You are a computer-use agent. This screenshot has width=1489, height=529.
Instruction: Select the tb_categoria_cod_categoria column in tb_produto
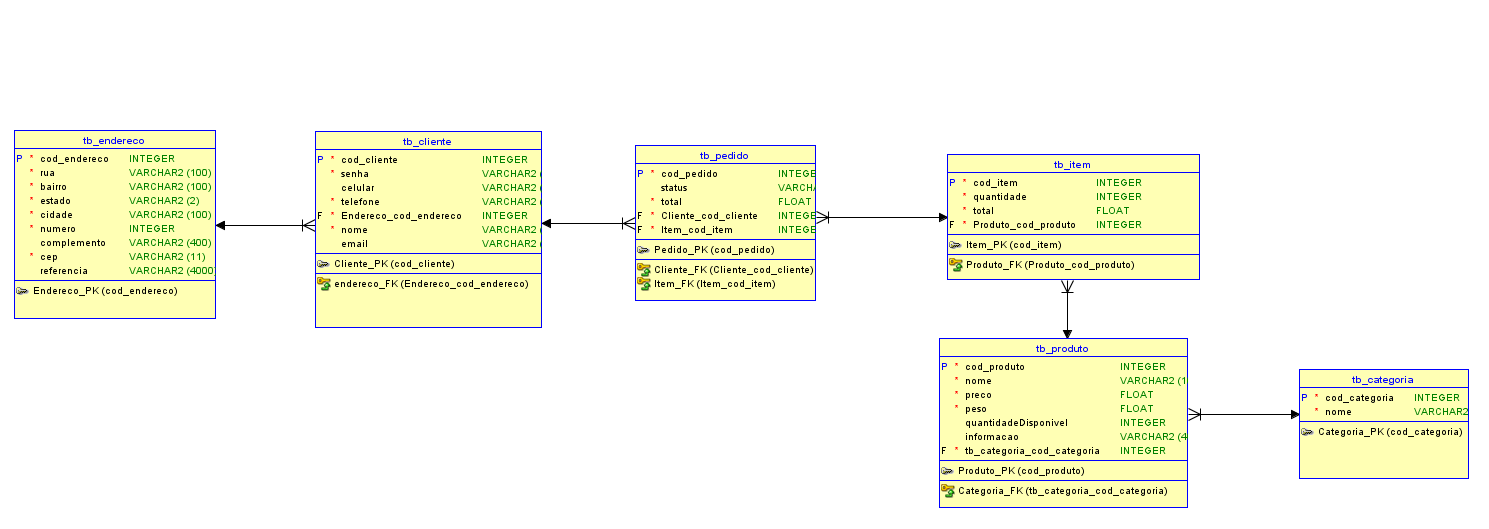pyautogui.click(x=1063, y=450)
